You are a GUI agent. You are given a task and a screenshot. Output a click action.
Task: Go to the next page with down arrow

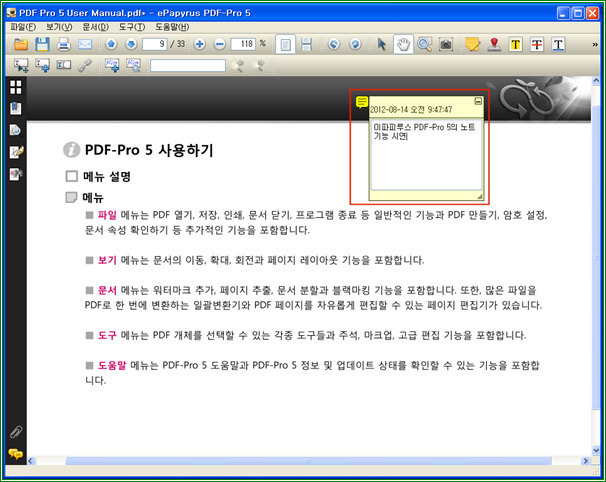tap(131, 44)
